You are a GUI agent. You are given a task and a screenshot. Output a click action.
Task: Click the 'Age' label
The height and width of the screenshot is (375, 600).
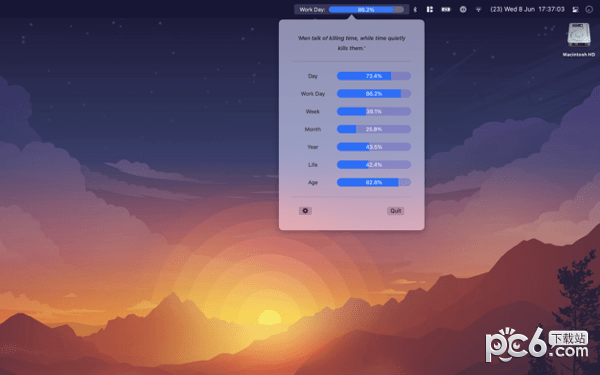pos(313,183)
